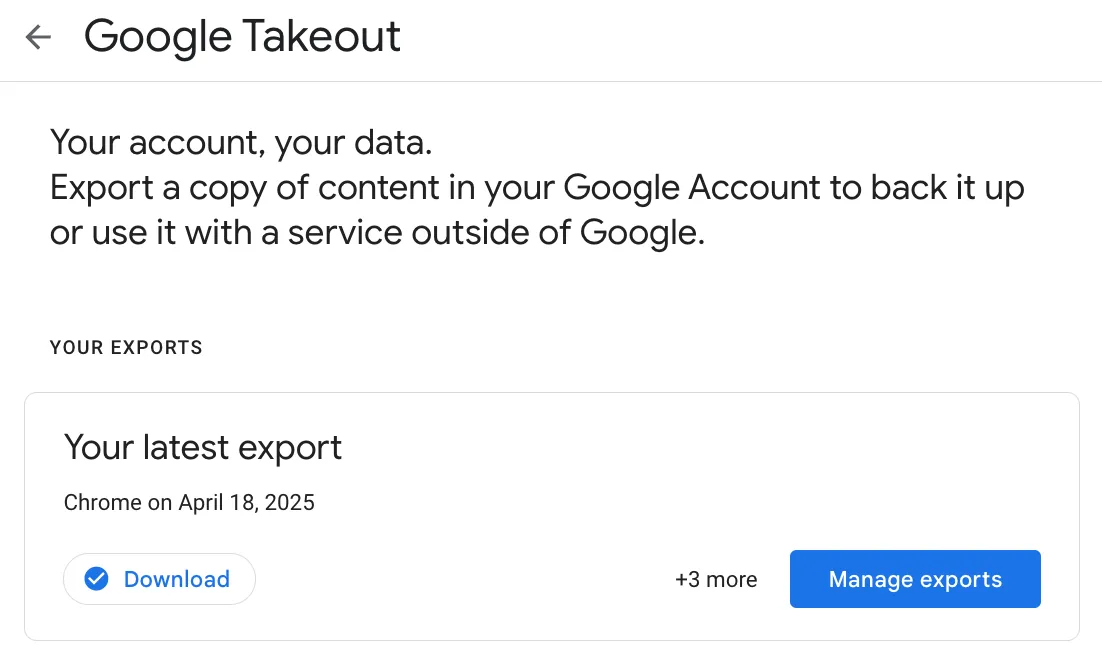Open the Google Takeout header title

point(242,36)
